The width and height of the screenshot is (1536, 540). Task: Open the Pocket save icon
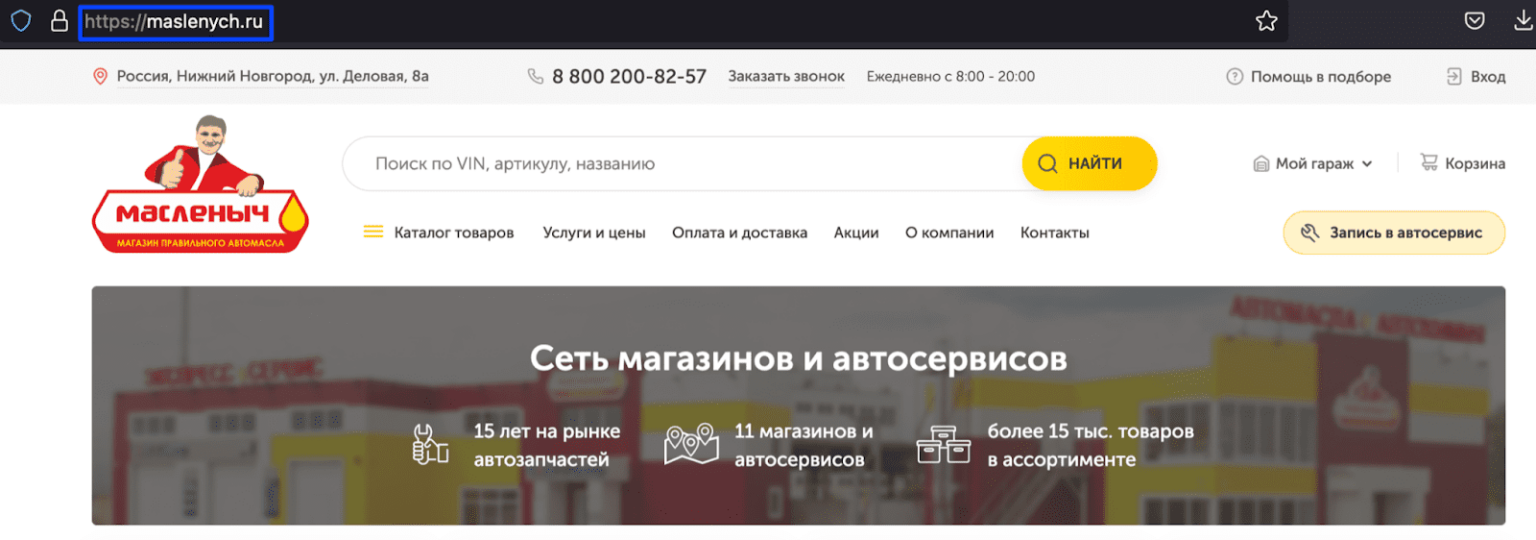[1474, 21]
